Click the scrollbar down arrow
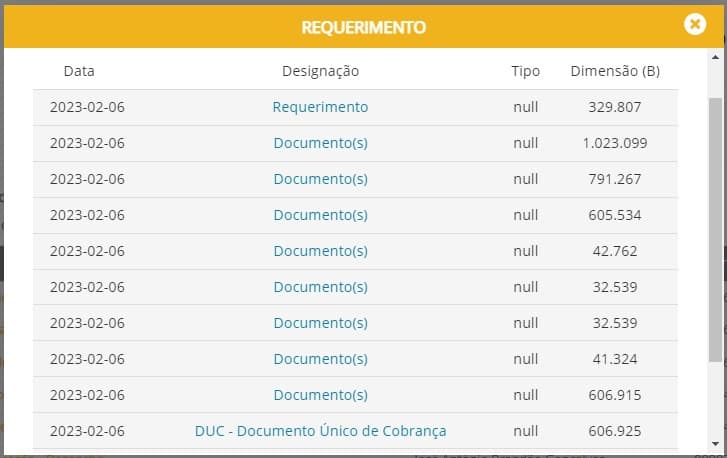Viewport: 727px width, 458px height. click(714, 442)
